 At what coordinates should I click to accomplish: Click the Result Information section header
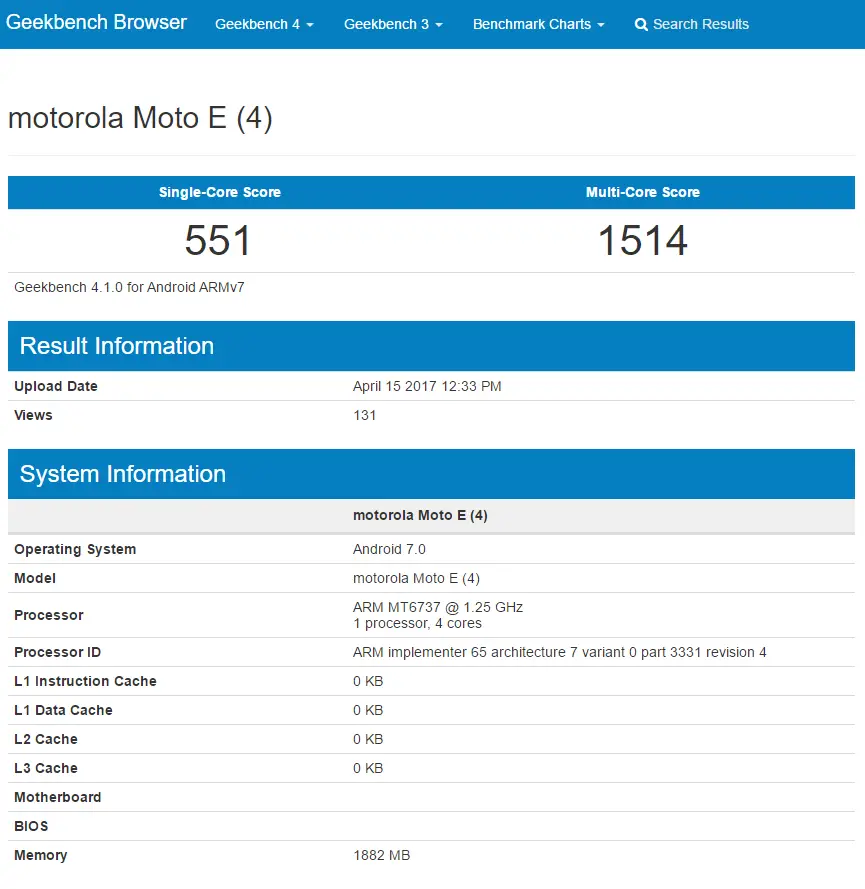click(431, 346)
